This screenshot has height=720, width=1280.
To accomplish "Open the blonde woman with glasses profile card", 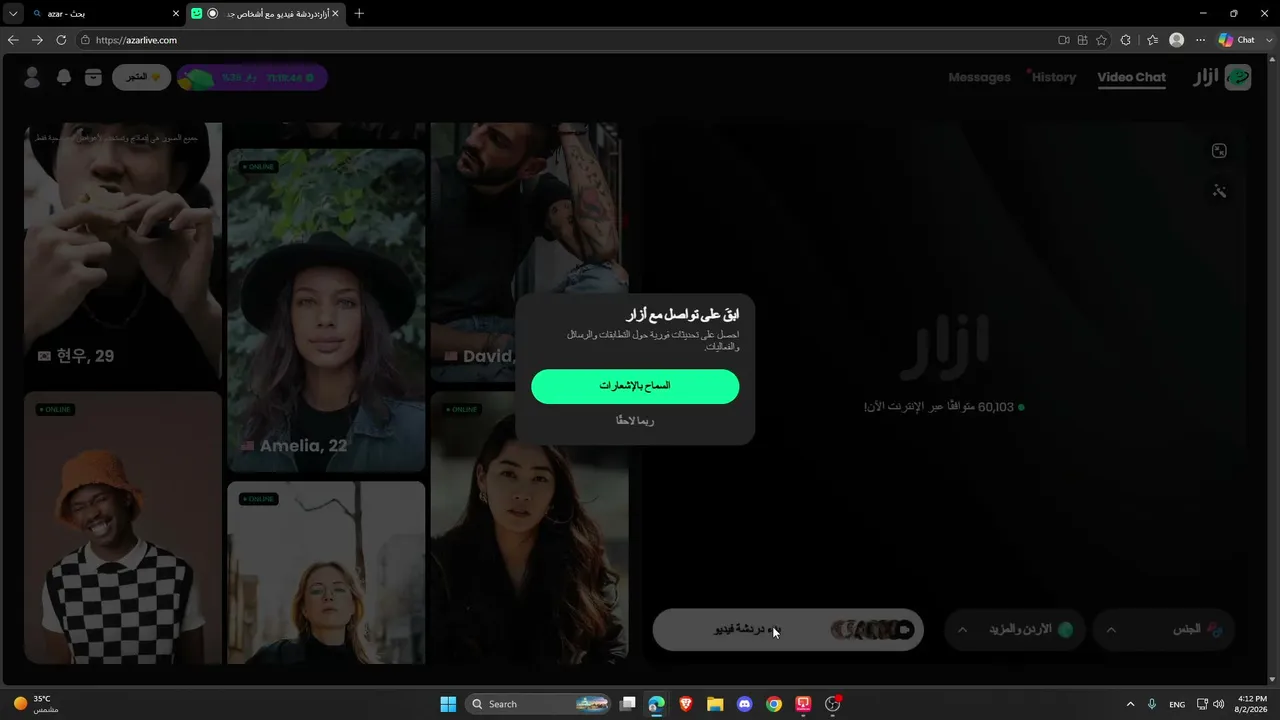I will 326,572.
